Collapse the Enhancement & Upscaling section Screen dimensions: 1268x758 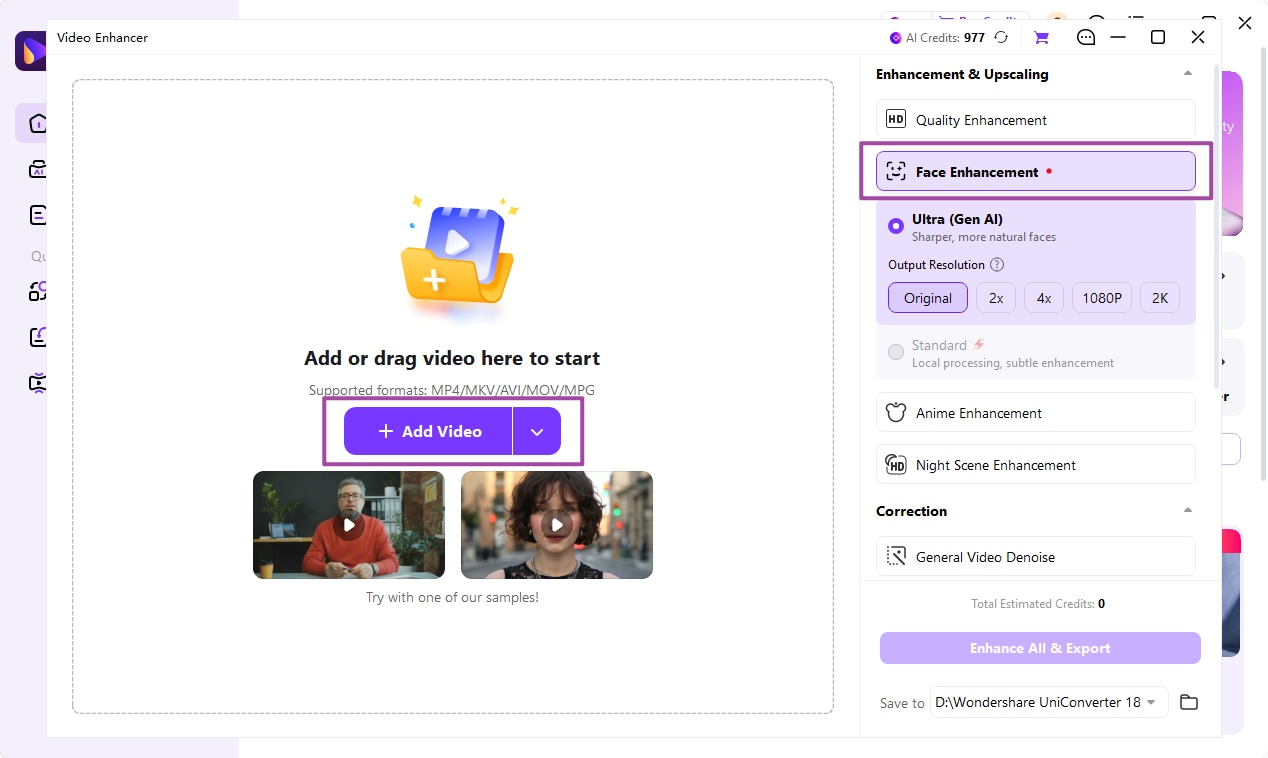[1188, 74]
